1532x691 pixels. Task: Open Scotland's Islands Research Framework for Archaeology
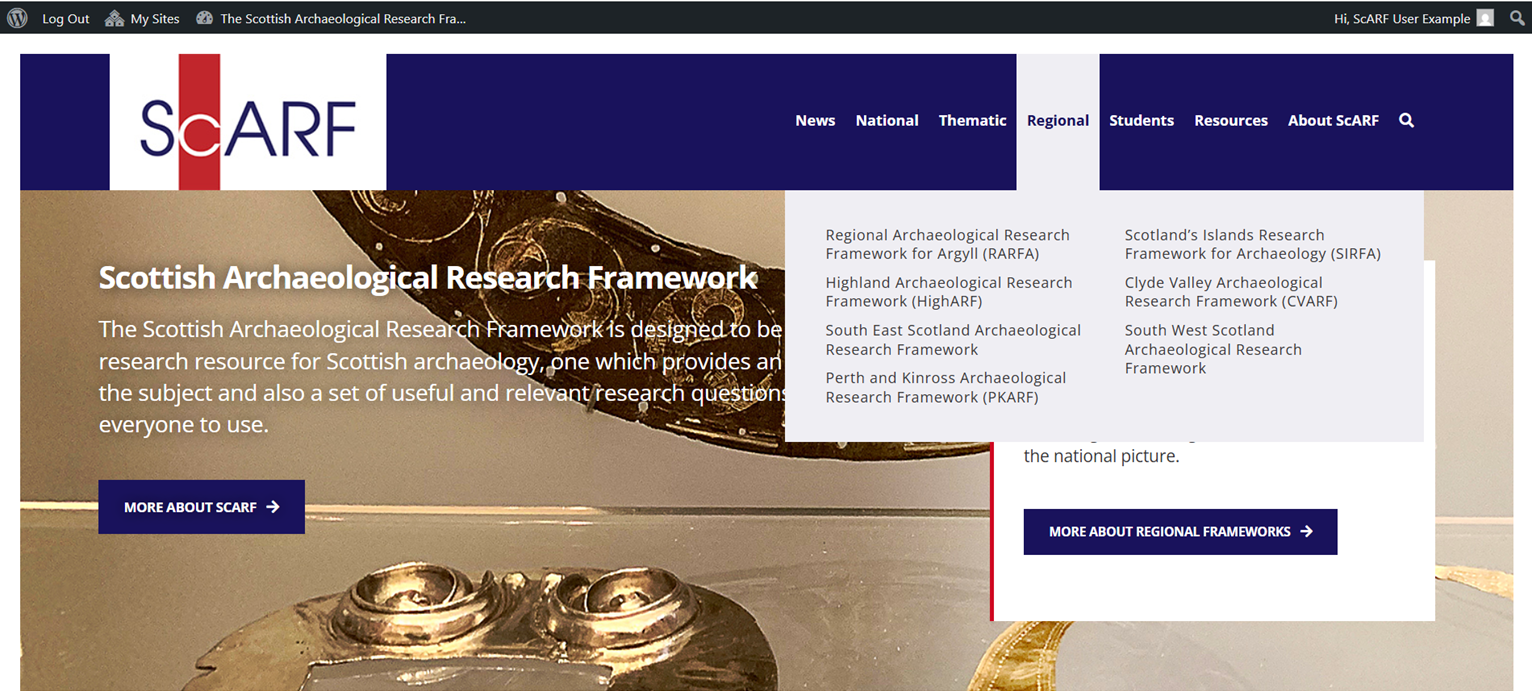(x=1251, y=244)
